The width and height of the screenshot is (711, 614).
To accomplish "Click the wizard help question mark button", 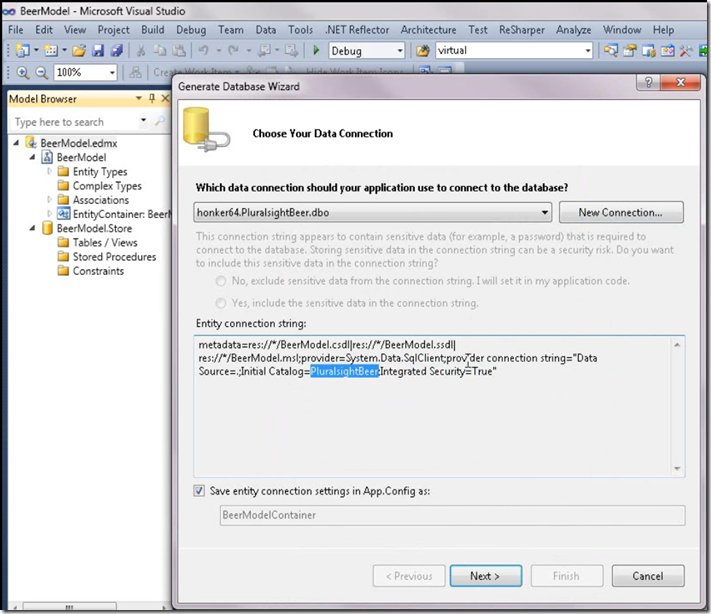I will [648, 82].
